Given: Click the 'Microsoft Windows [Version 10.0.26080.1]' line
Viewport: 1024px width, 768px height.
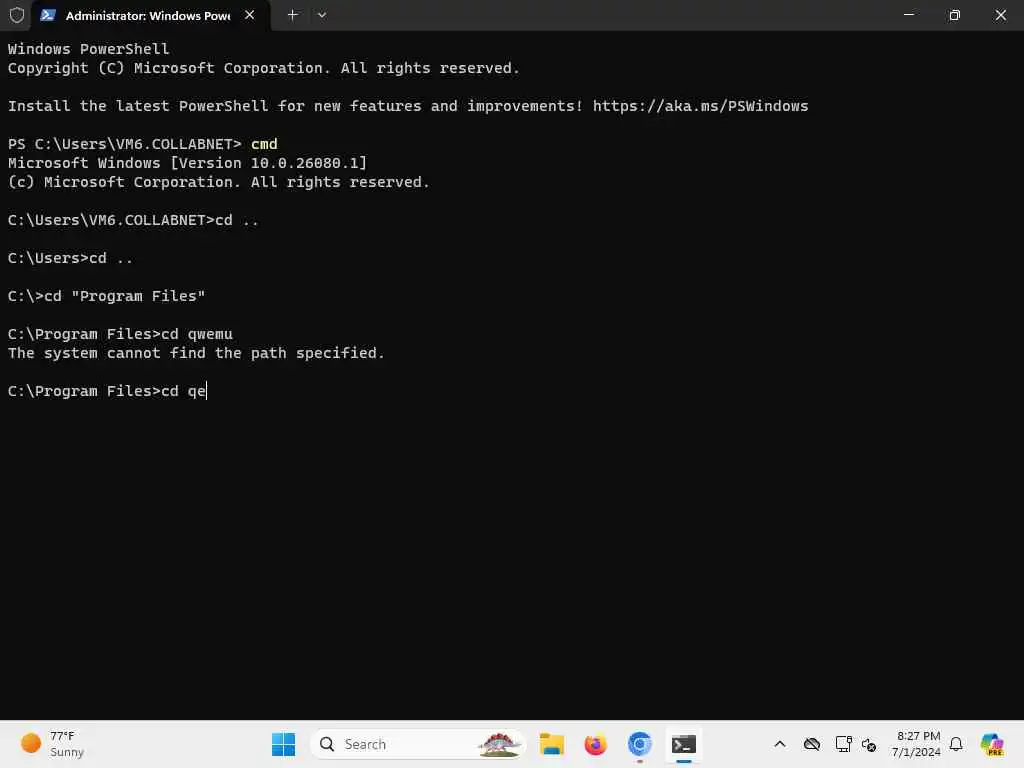Looking at the screenshot, I should click(187, 163).
